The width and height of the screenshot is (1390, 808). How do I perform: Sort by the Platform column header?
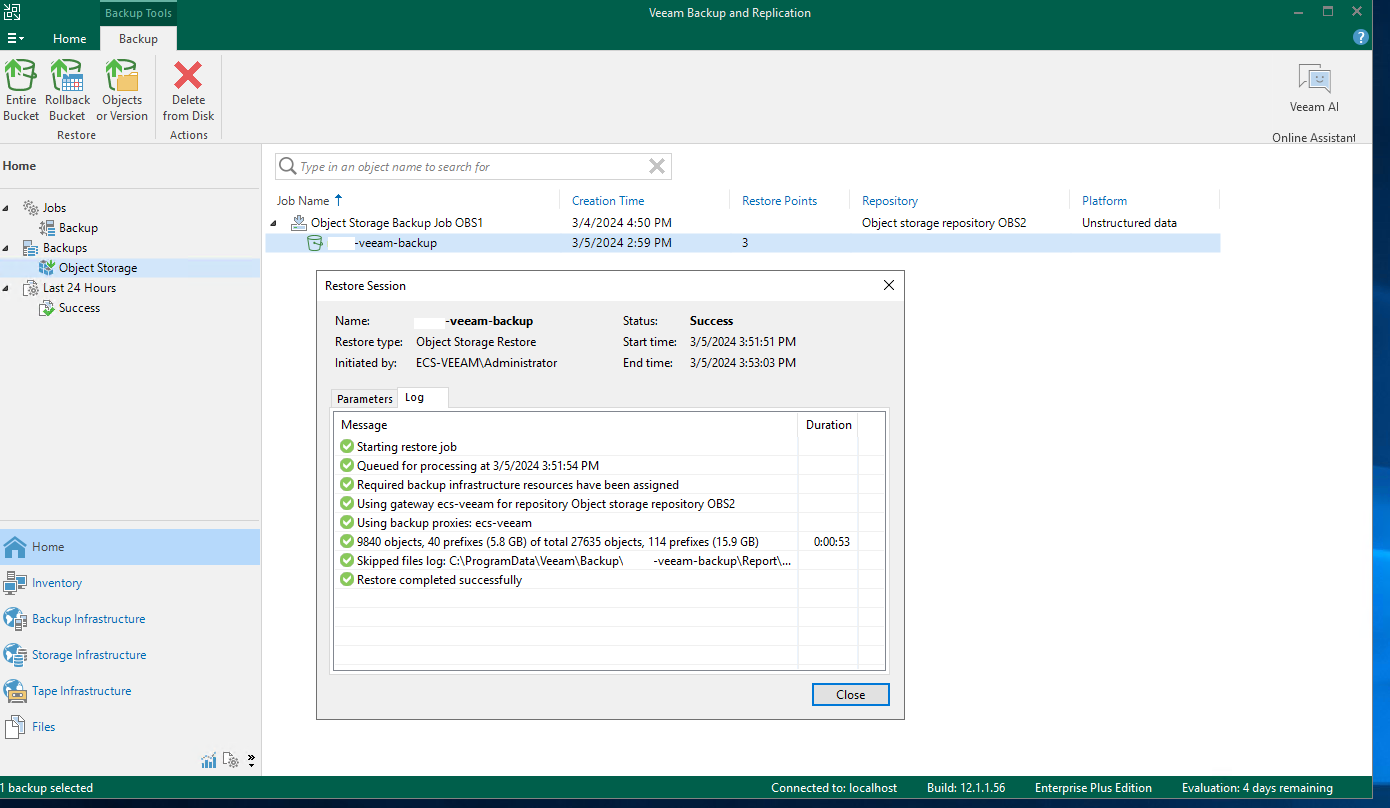click(x=1104, y=201)
